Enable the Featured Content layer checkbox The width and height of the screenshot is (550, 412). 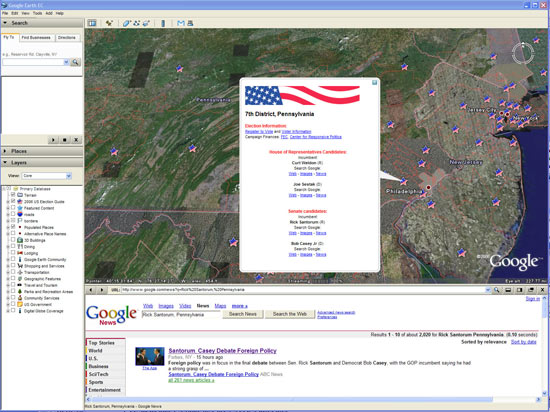(13, 208)
